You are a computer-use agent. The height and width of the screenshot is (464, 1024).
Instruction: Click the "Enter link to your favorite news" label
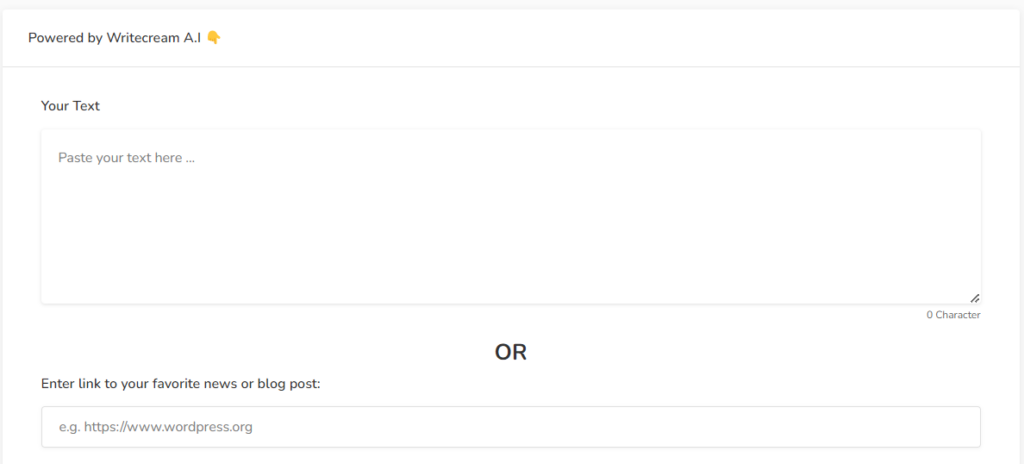pyautogui.click(x=180, y=383)
